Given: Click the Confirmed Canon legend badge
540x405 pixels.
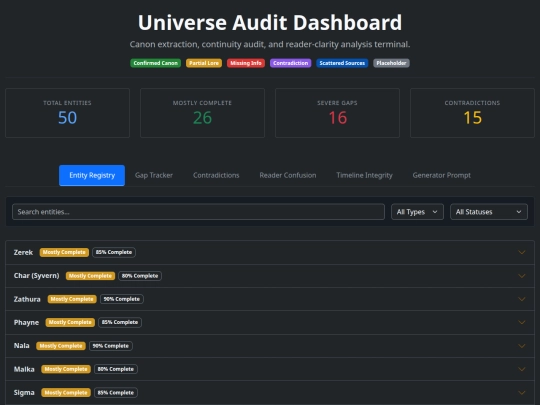Looking at the screenshot, I should 155,63.
